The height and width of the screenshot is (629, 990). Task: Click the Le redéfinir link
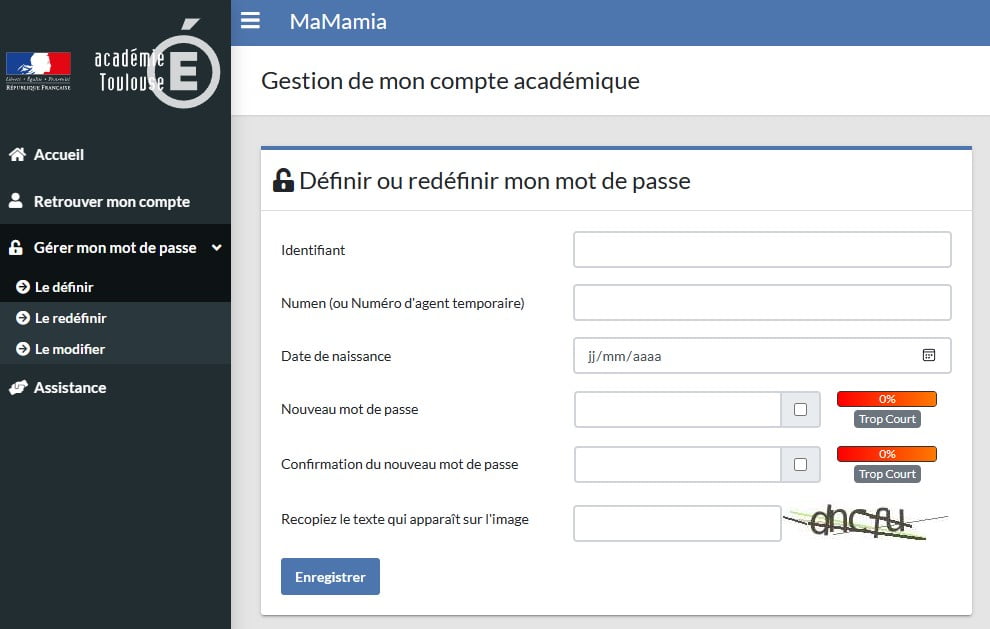(x=70, y=318)
